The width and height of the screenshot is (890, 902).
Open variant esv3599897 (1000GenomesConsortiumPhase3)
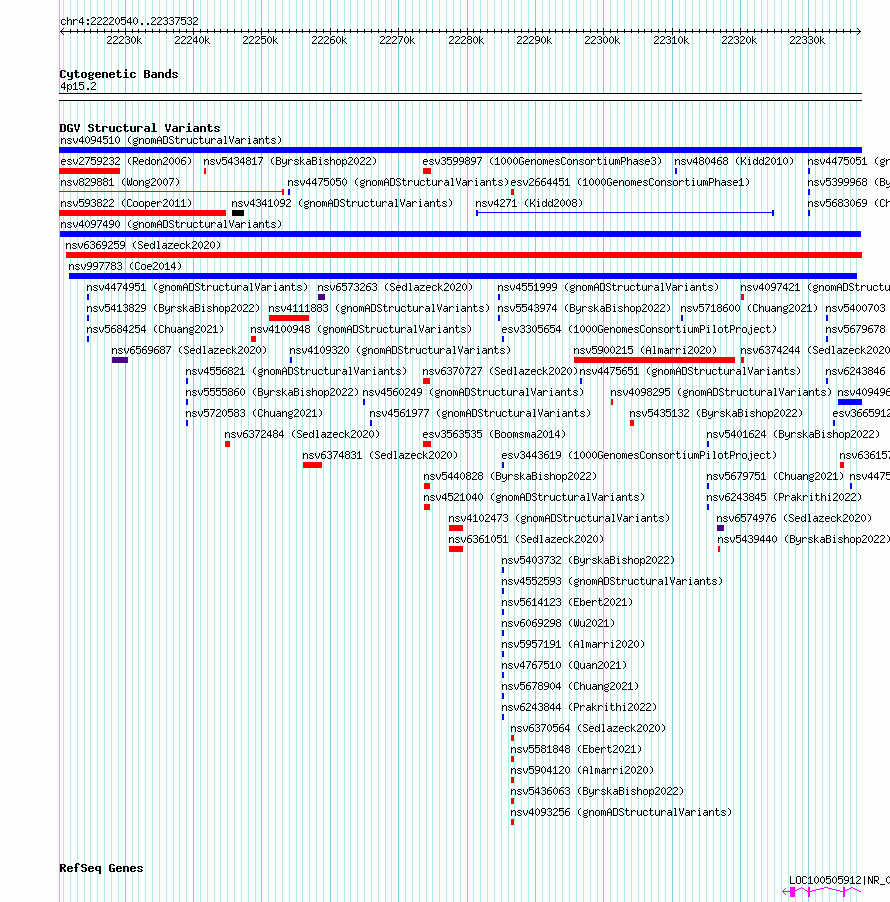click(542, 161)
